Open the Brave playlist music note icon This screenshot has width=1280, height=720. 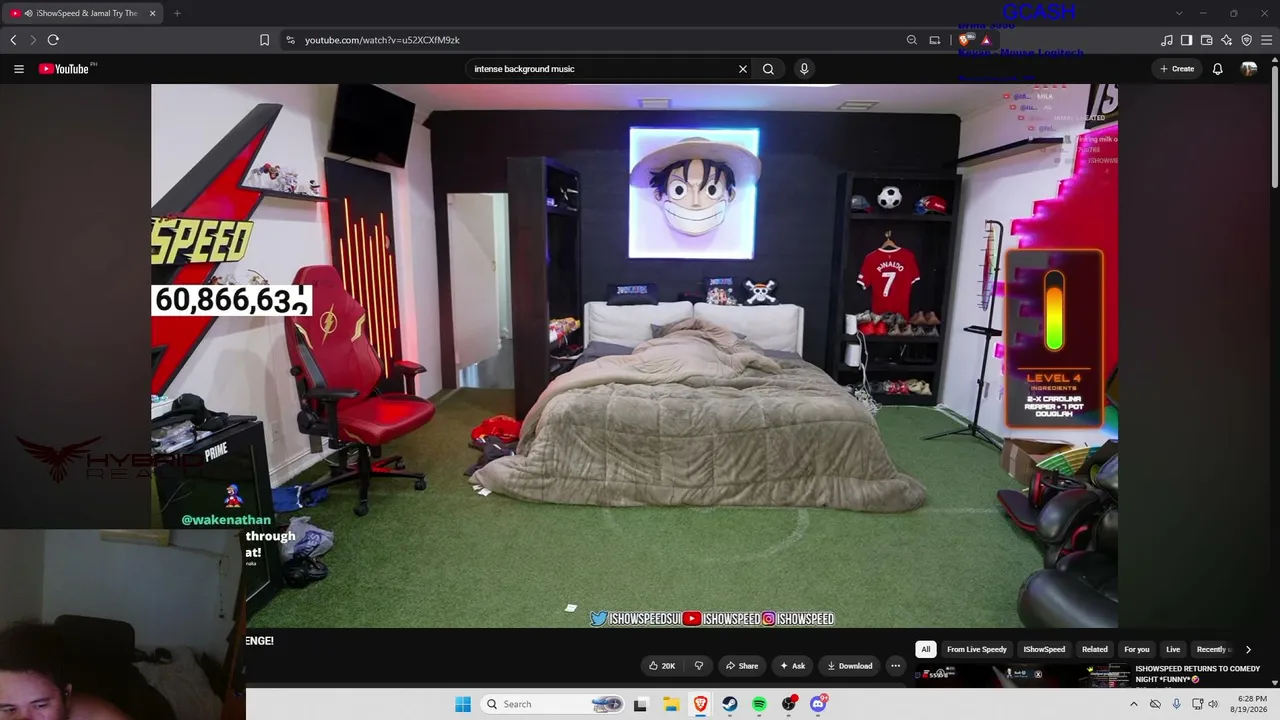pos(1167,40)
